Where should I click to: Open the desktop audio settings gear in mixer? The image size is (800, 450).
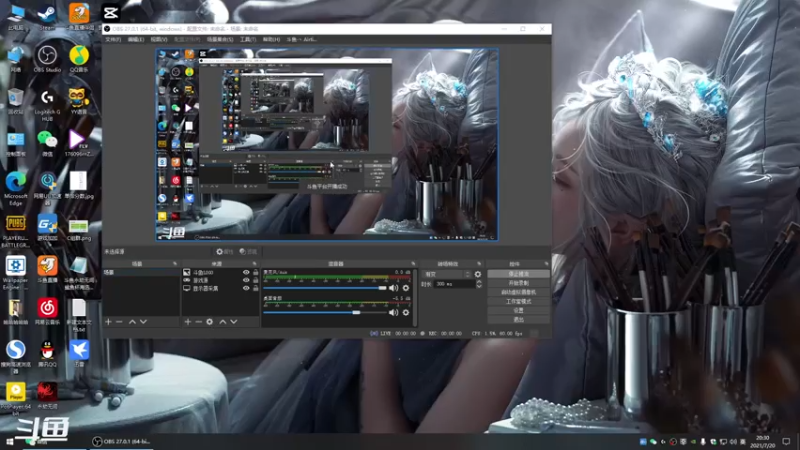click(x=406, y=312)
